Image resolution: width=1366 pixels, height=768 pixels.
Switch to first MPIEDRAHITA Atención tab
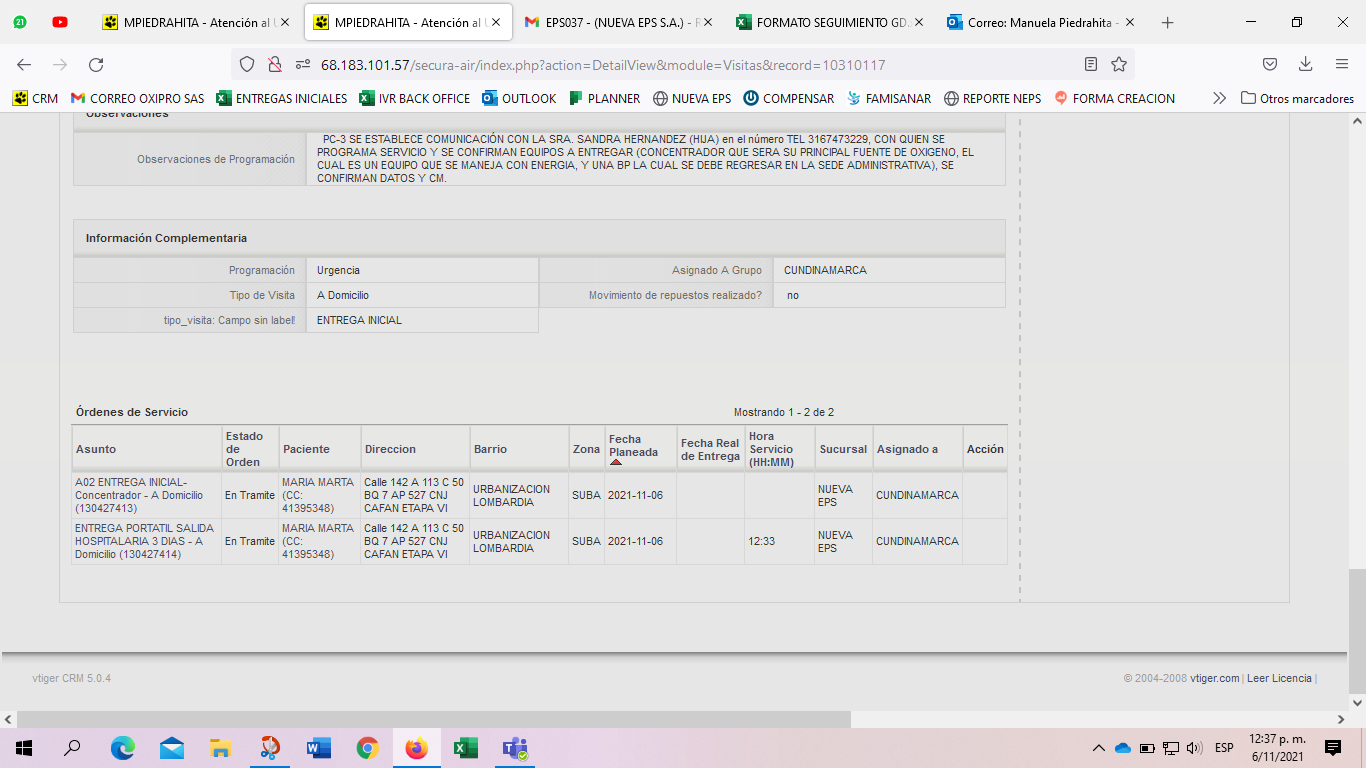coord(196,22)
